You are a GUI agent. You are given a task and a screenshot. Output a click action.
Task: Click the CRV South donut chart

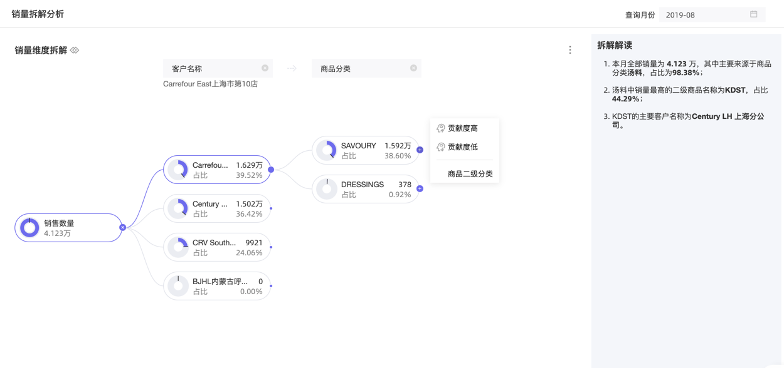click(x=178, y=247)
